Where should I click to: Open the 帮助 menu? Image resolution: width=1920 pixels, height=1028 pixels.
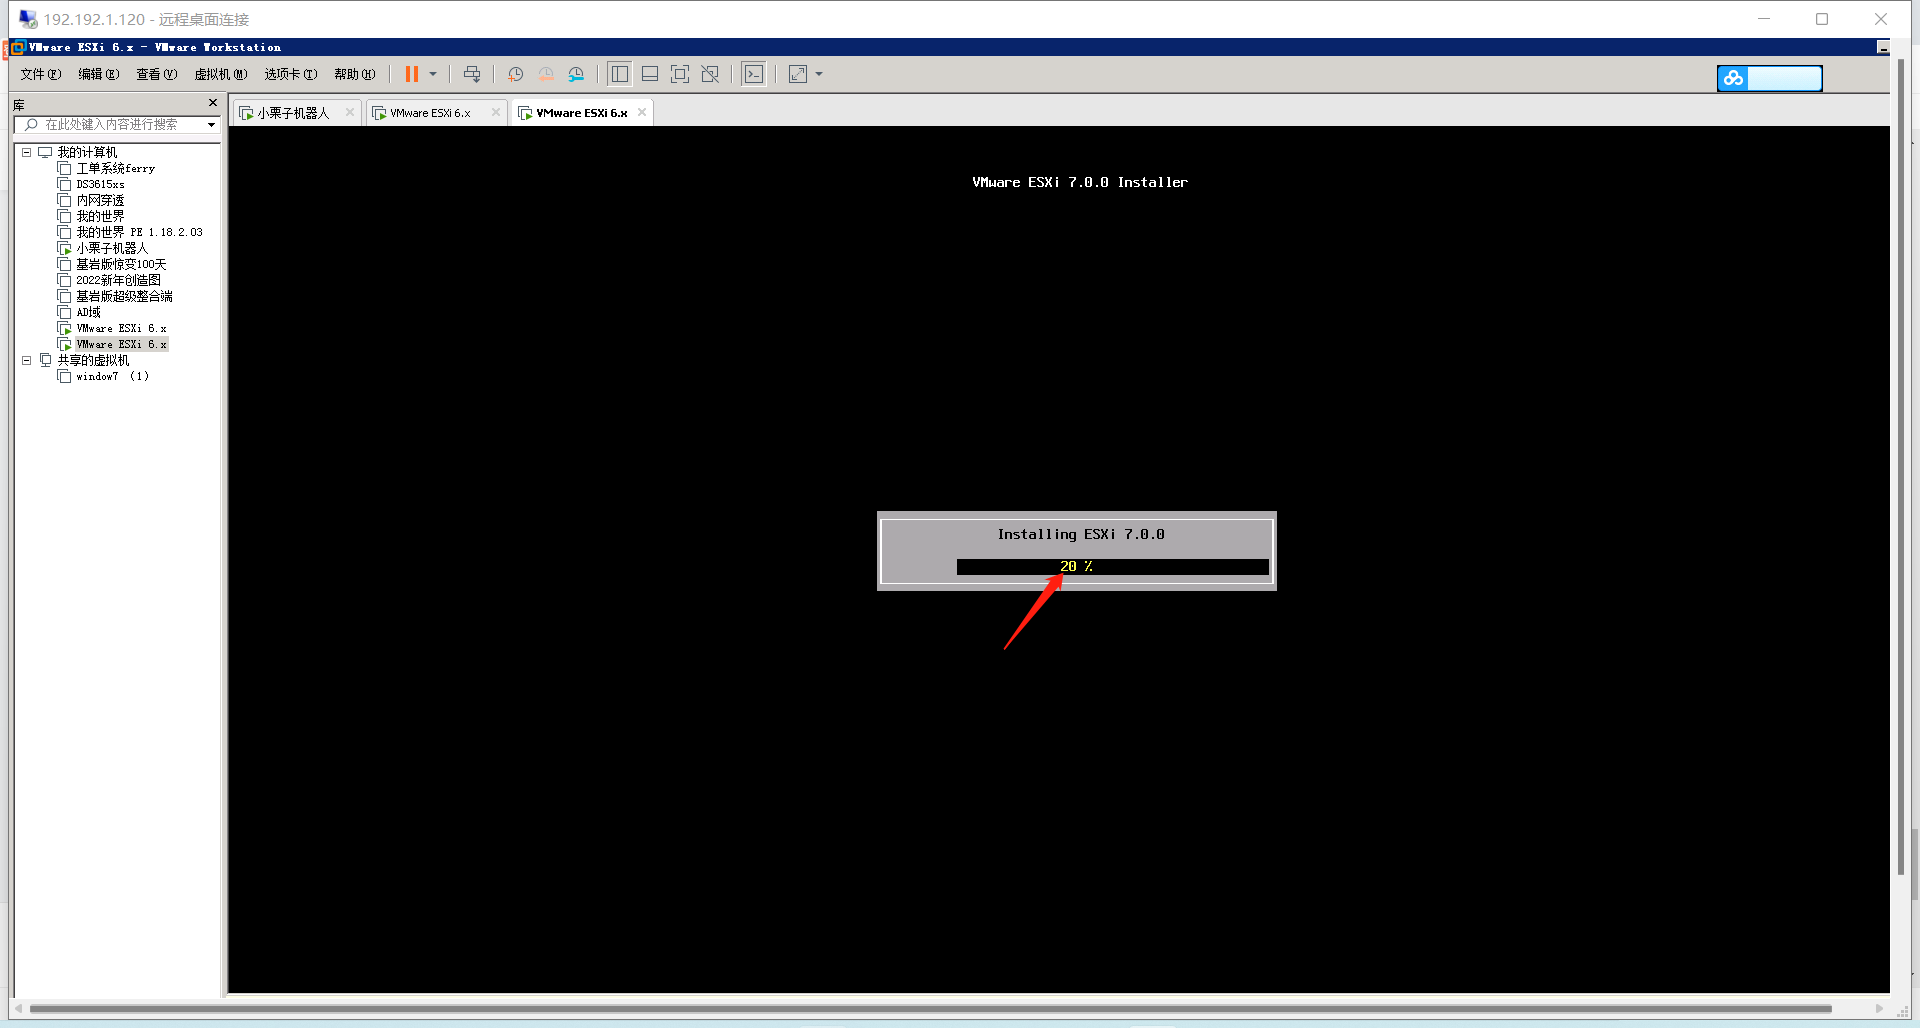(x=355, y=74)
